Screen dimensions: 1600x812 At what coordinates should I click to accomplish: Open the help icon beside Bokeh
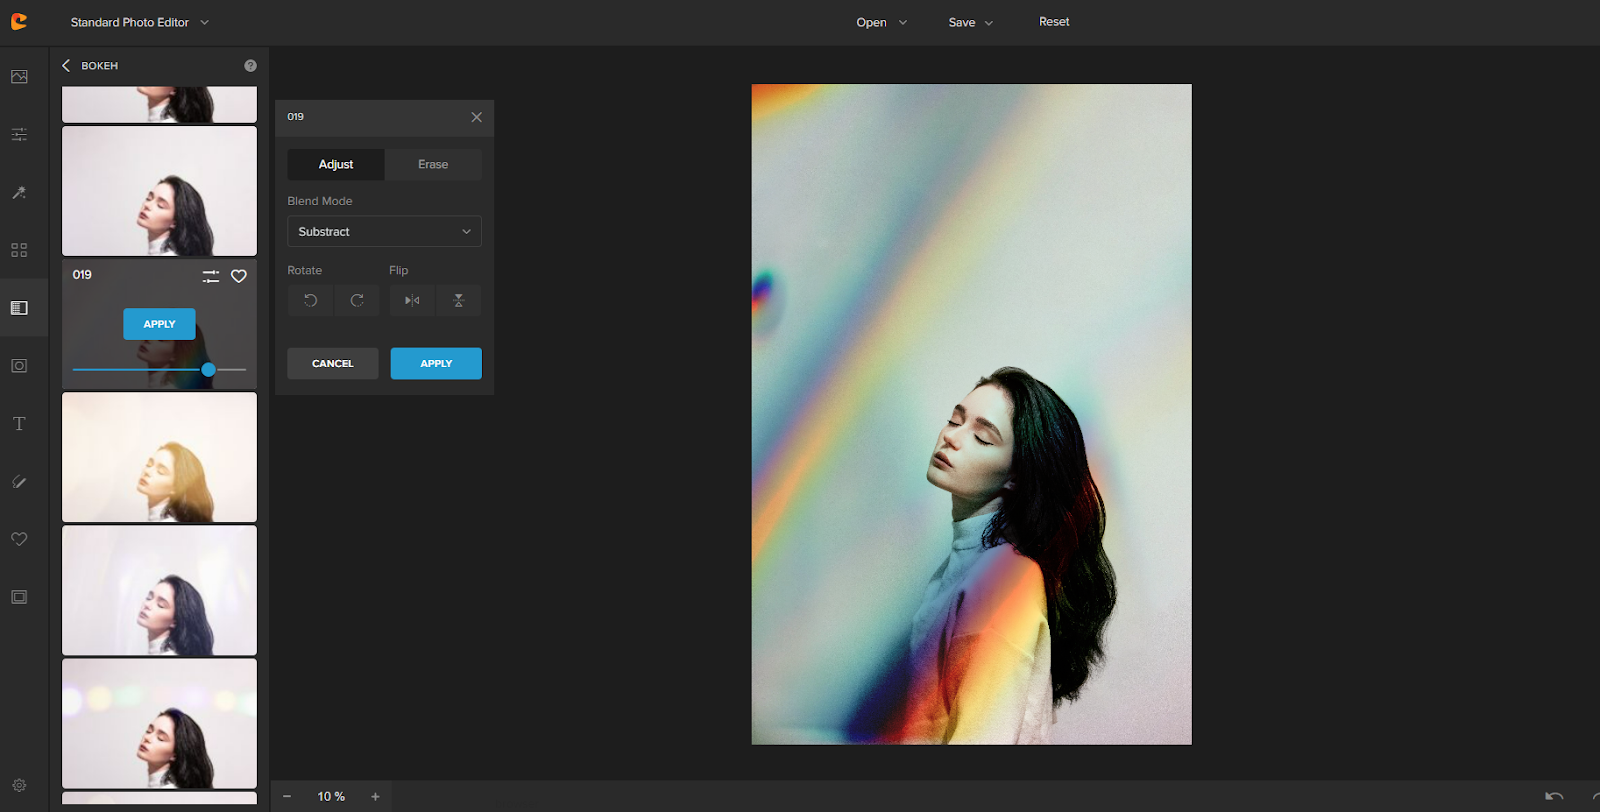click(250, 66)
